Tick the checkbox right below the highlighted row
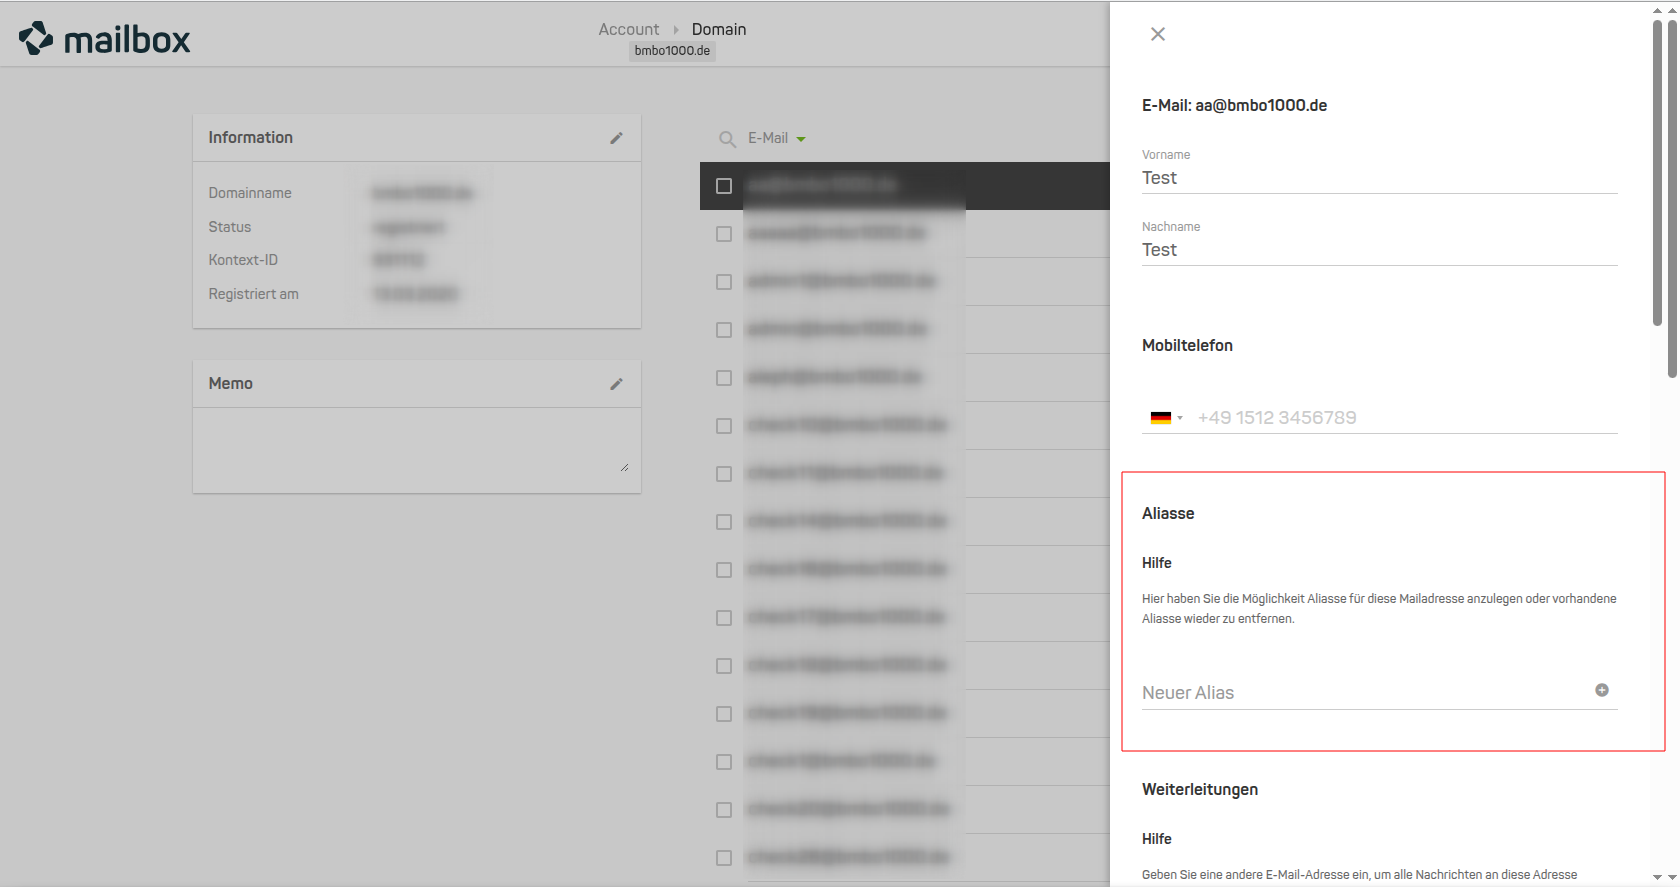 tap(724, 234)
